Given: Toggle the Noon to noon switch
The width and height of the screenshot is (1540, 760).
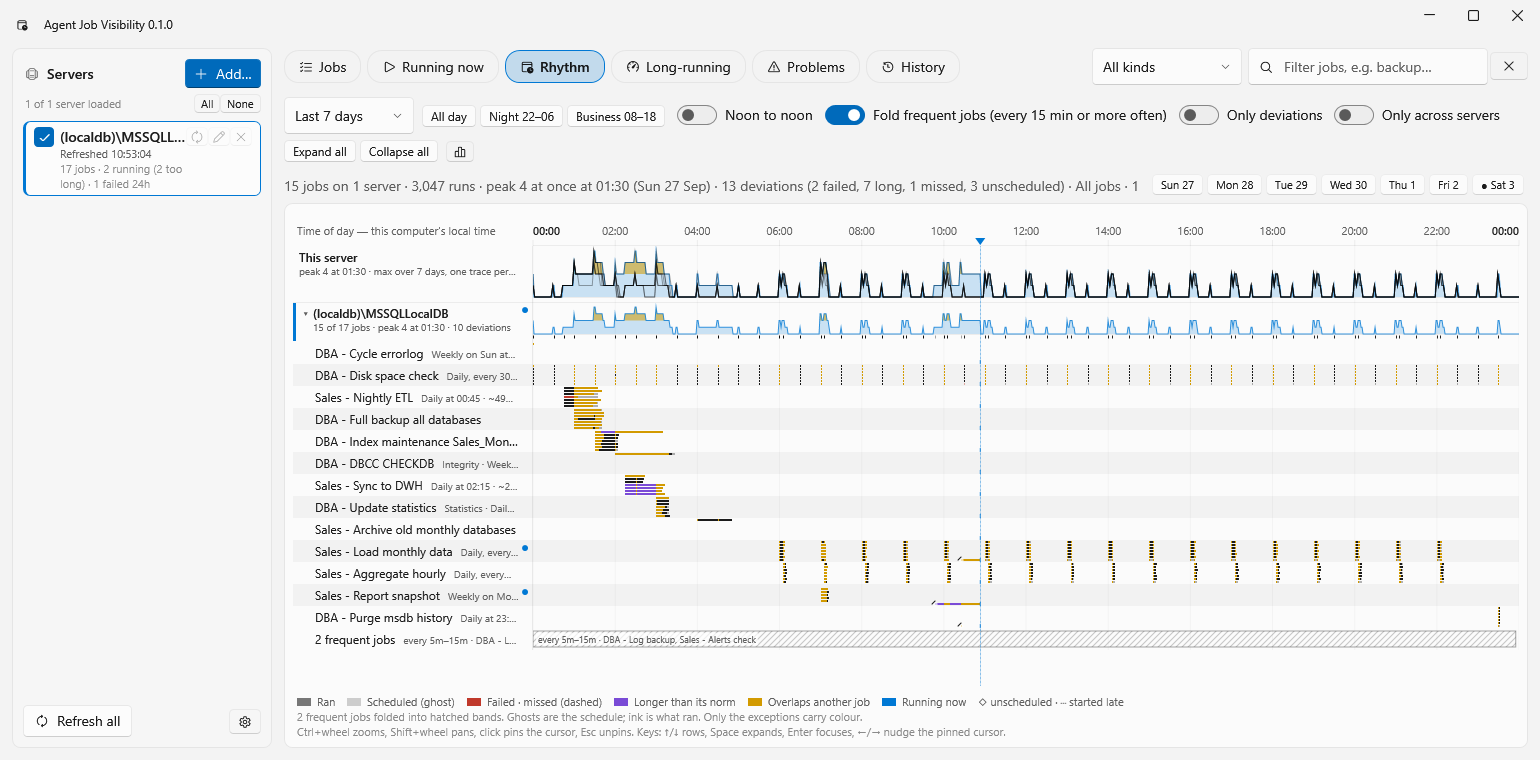Looking at the screenshot, I should [x=697, y=115].
